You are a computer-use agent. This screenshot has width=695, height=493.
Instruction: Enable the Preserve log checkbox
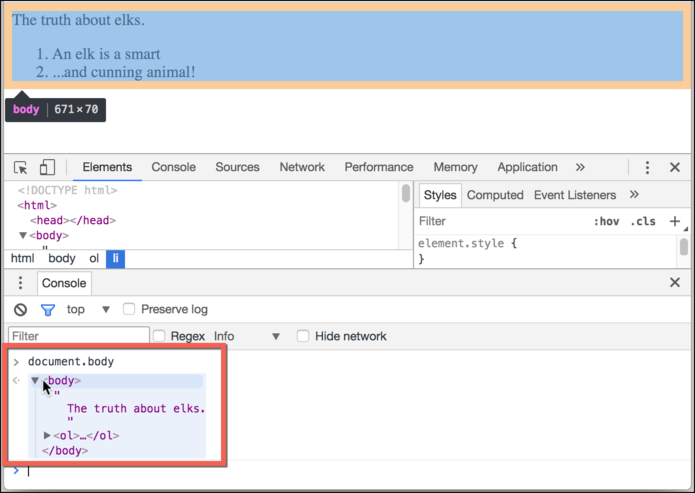click(129, 310)
